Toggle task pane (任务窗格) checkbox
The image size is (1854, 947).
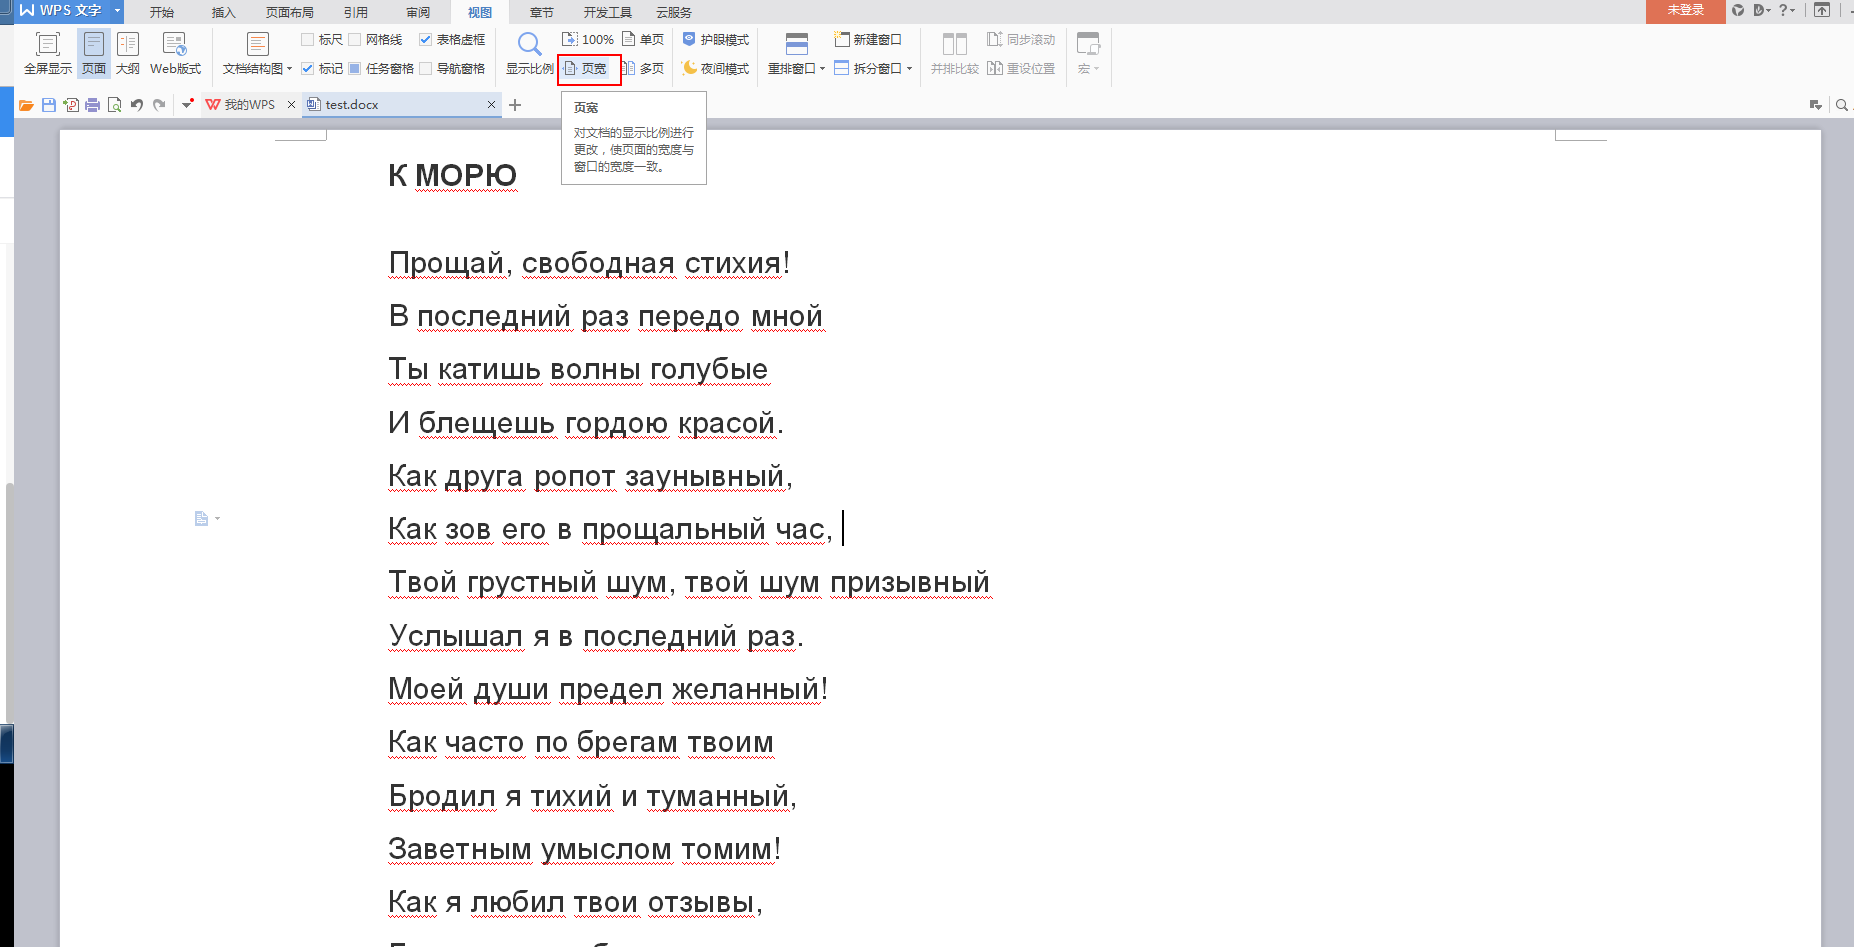[355, 68]
